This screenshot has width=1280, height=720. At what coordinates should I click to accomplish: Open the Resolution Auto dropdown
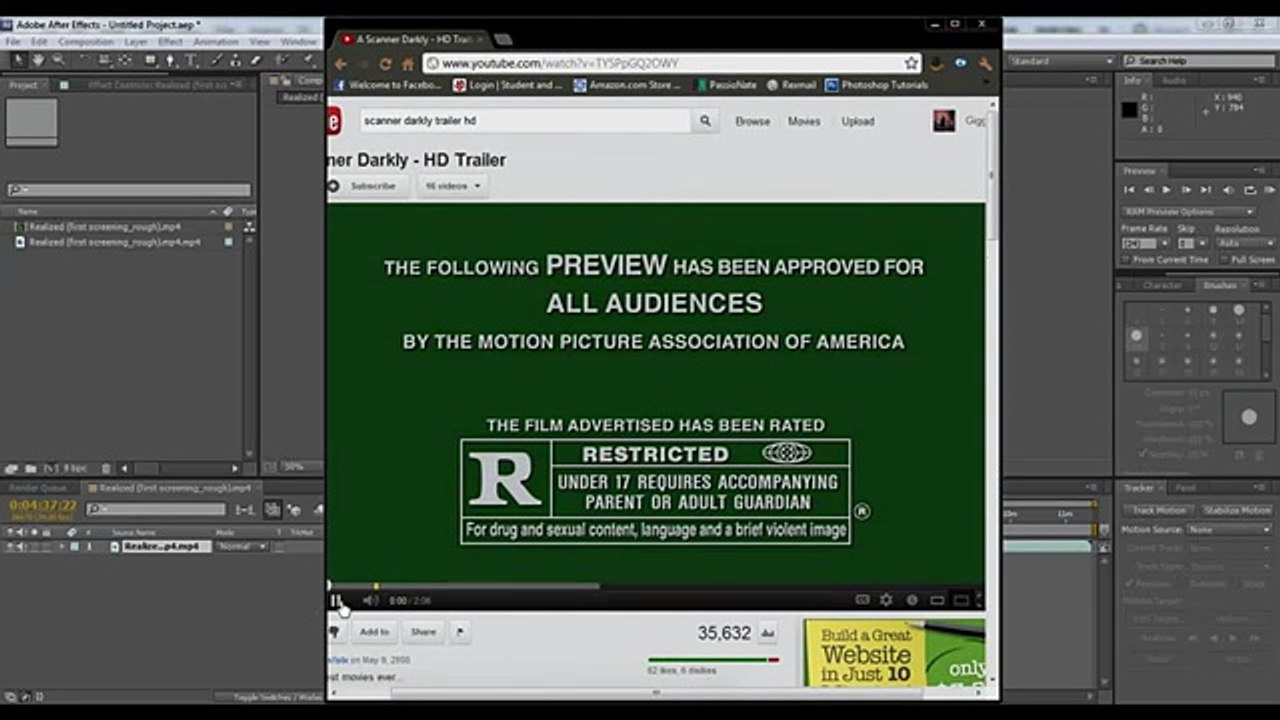pos(1245,243)
